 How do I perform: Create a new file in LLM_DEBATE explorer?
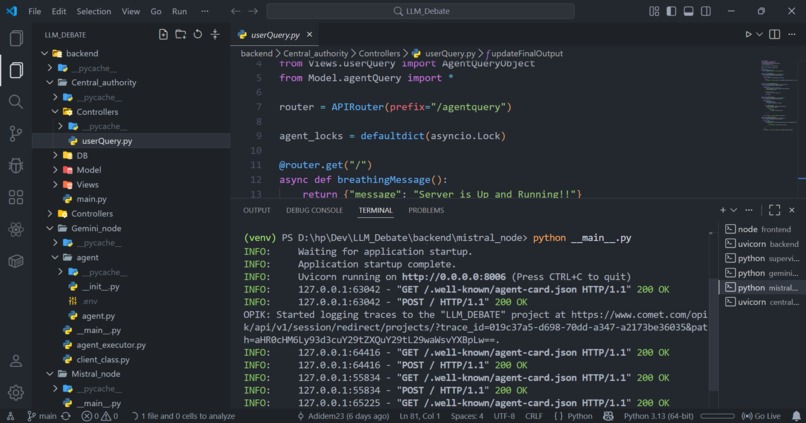163,34
